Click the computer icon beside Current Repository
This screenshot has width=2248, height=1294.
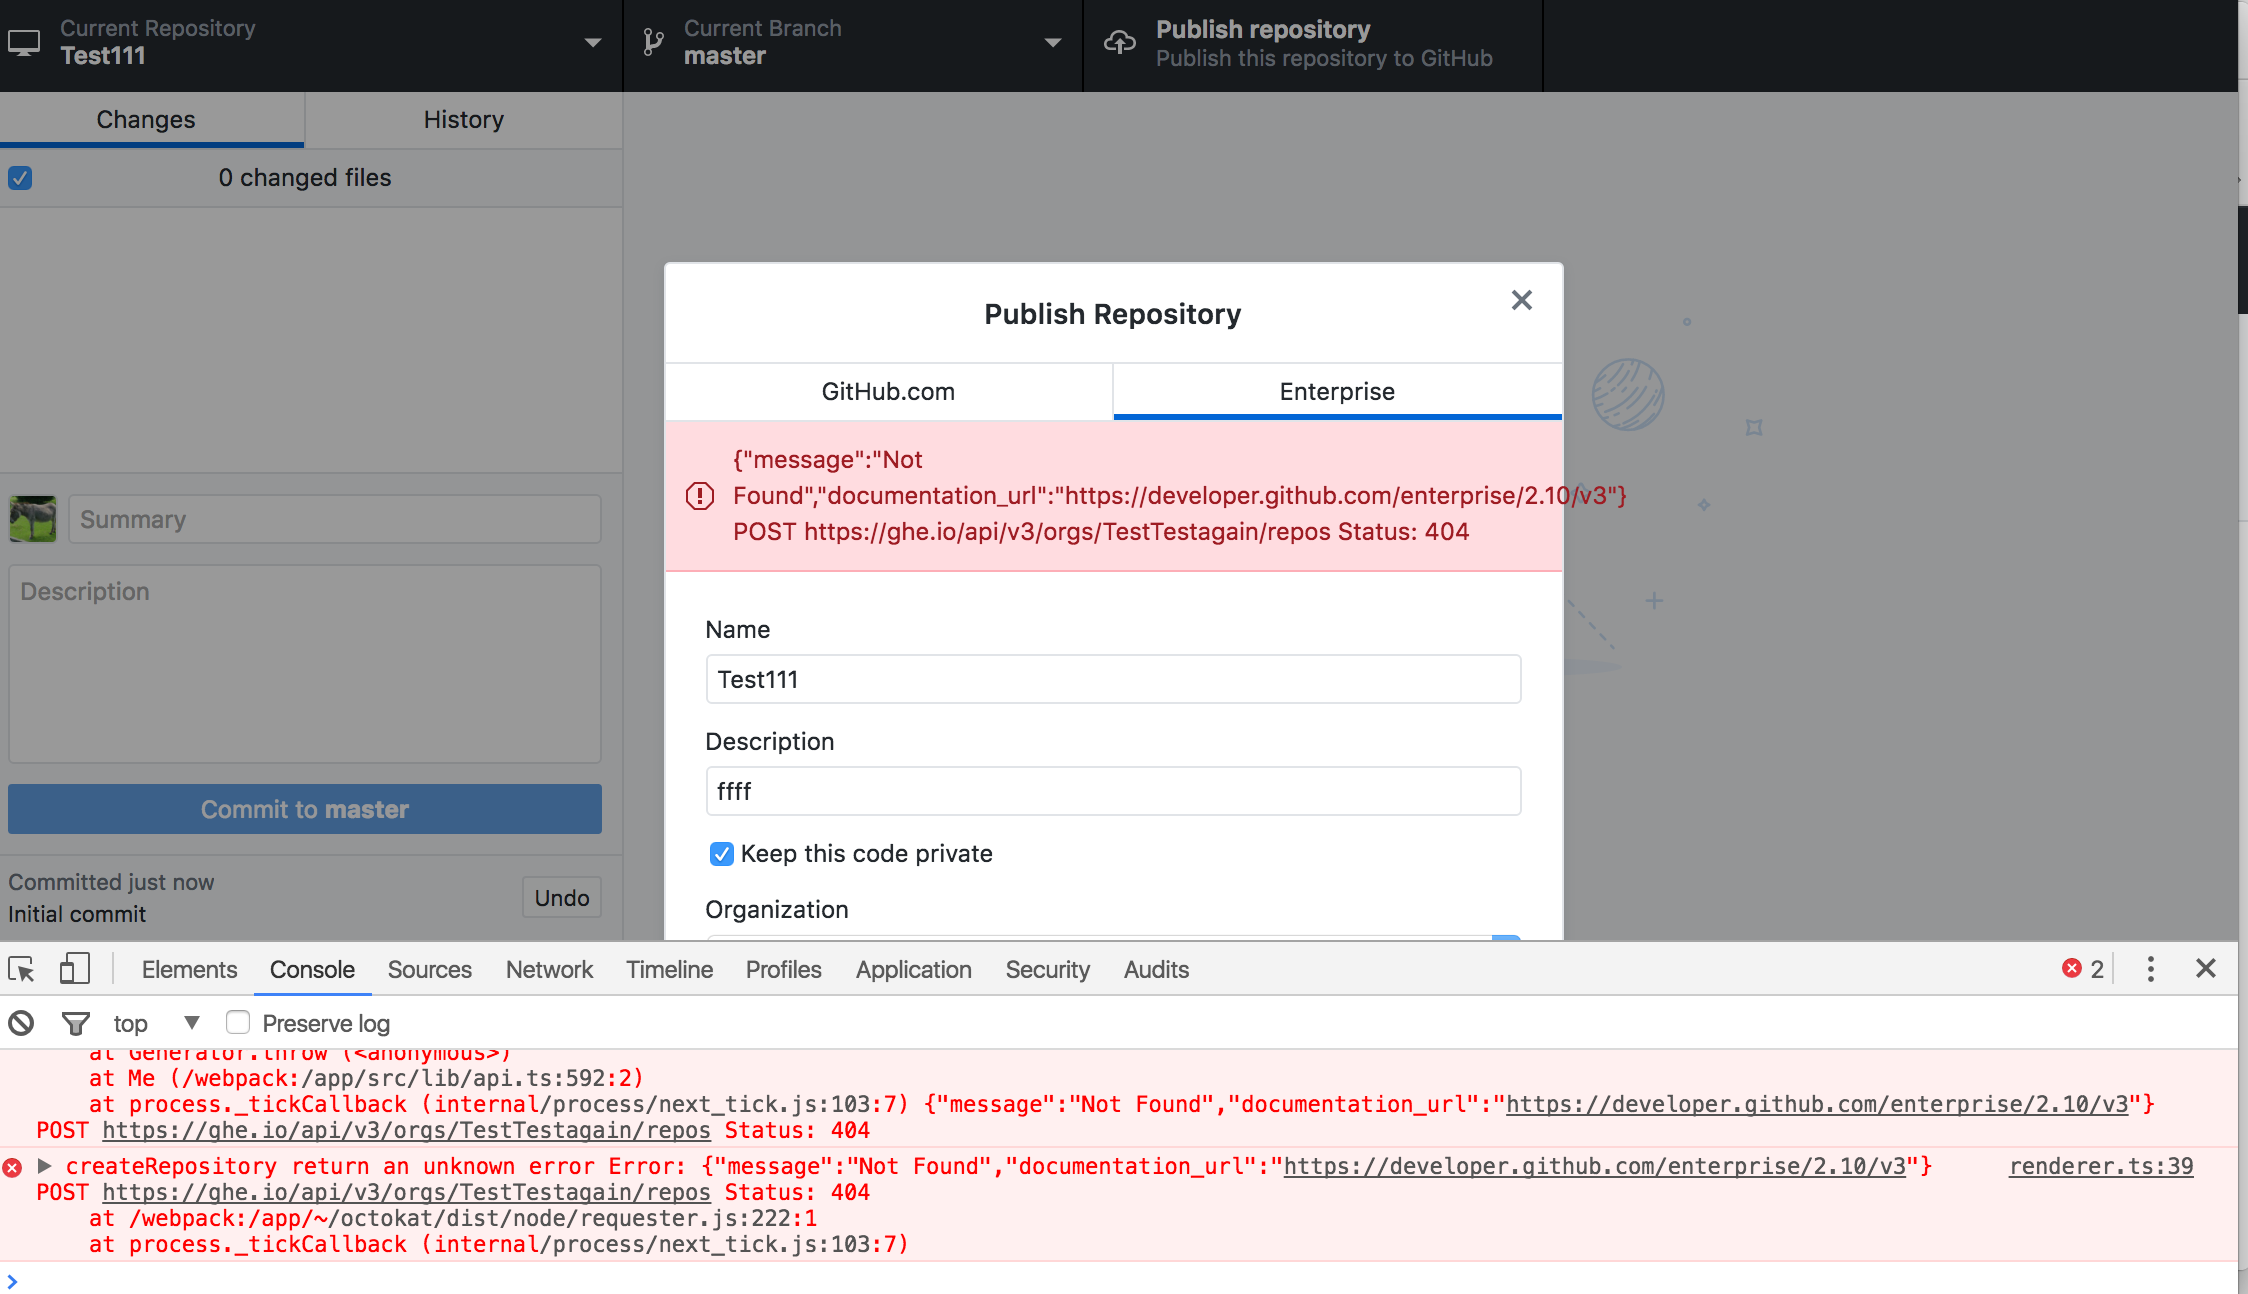24,42
